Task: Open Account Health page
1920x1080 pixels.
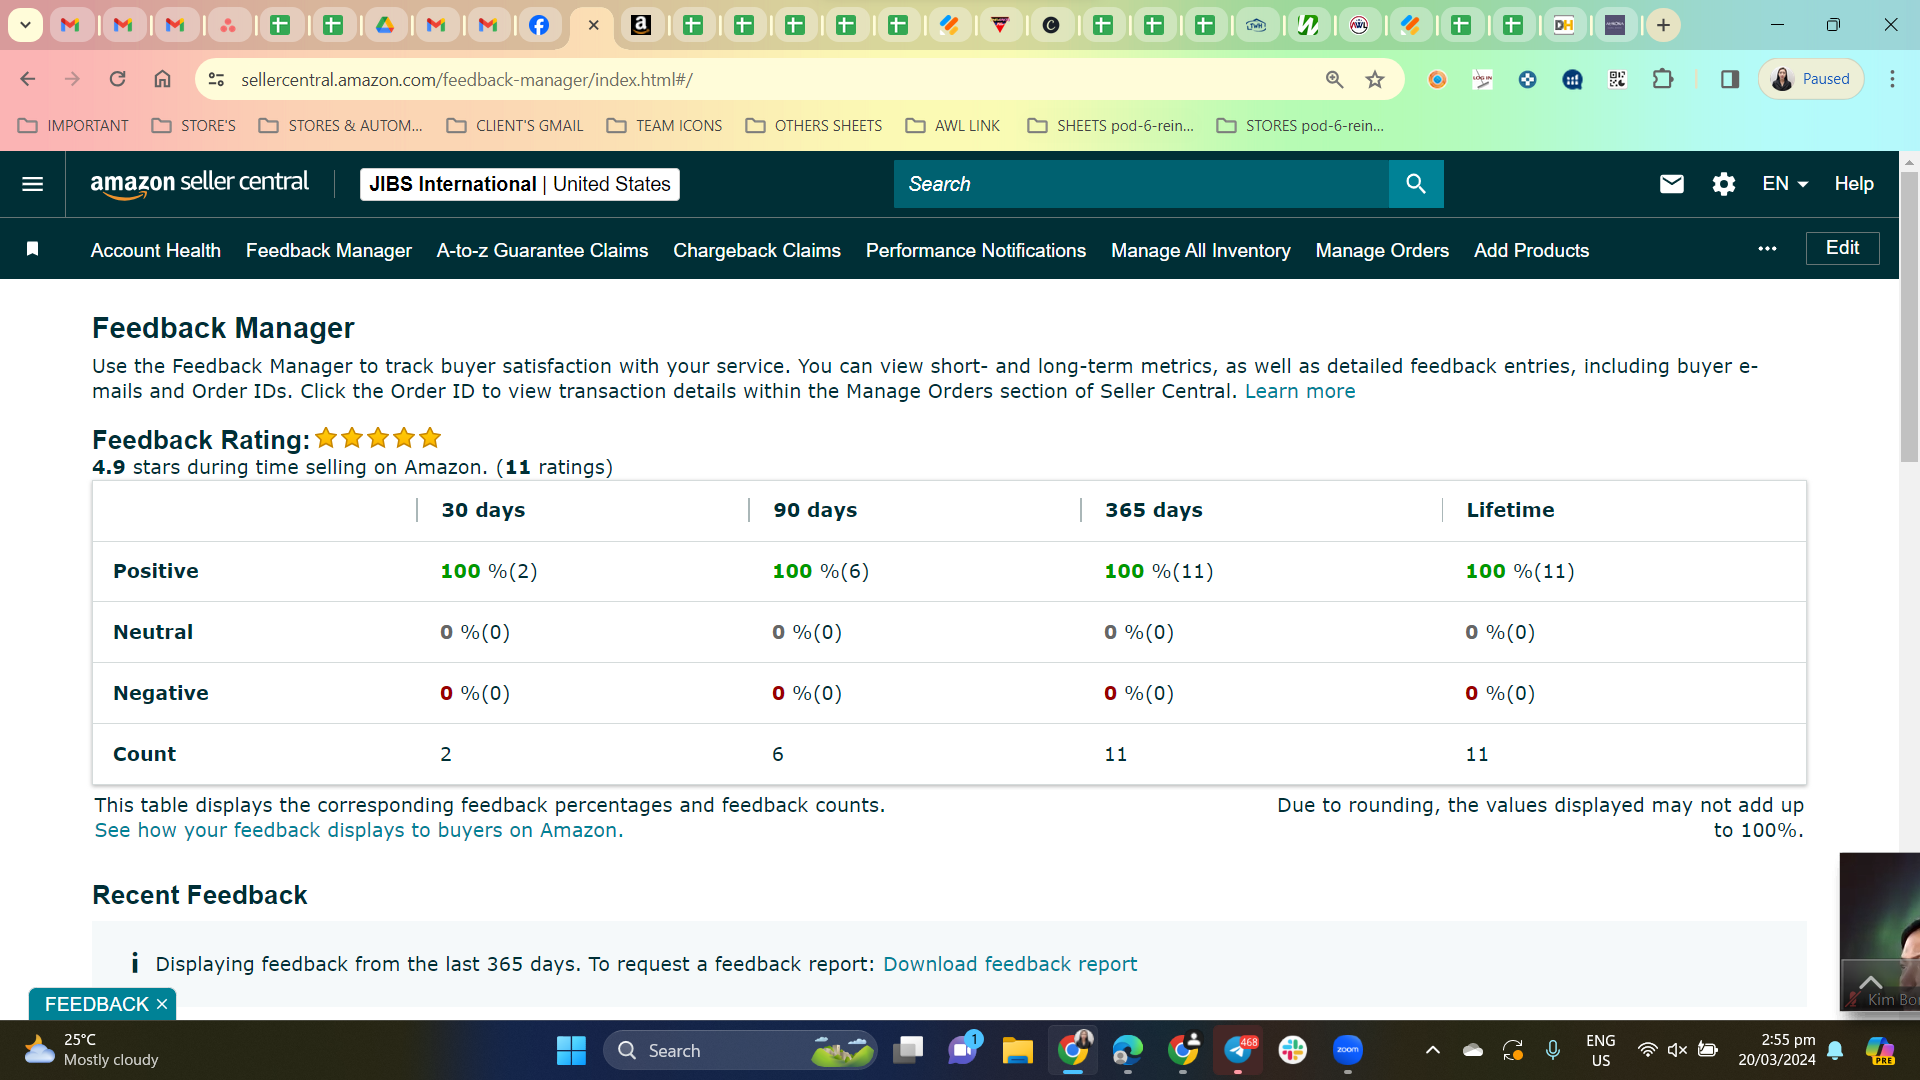Action: pyautogui.click(x=156, y=250)
